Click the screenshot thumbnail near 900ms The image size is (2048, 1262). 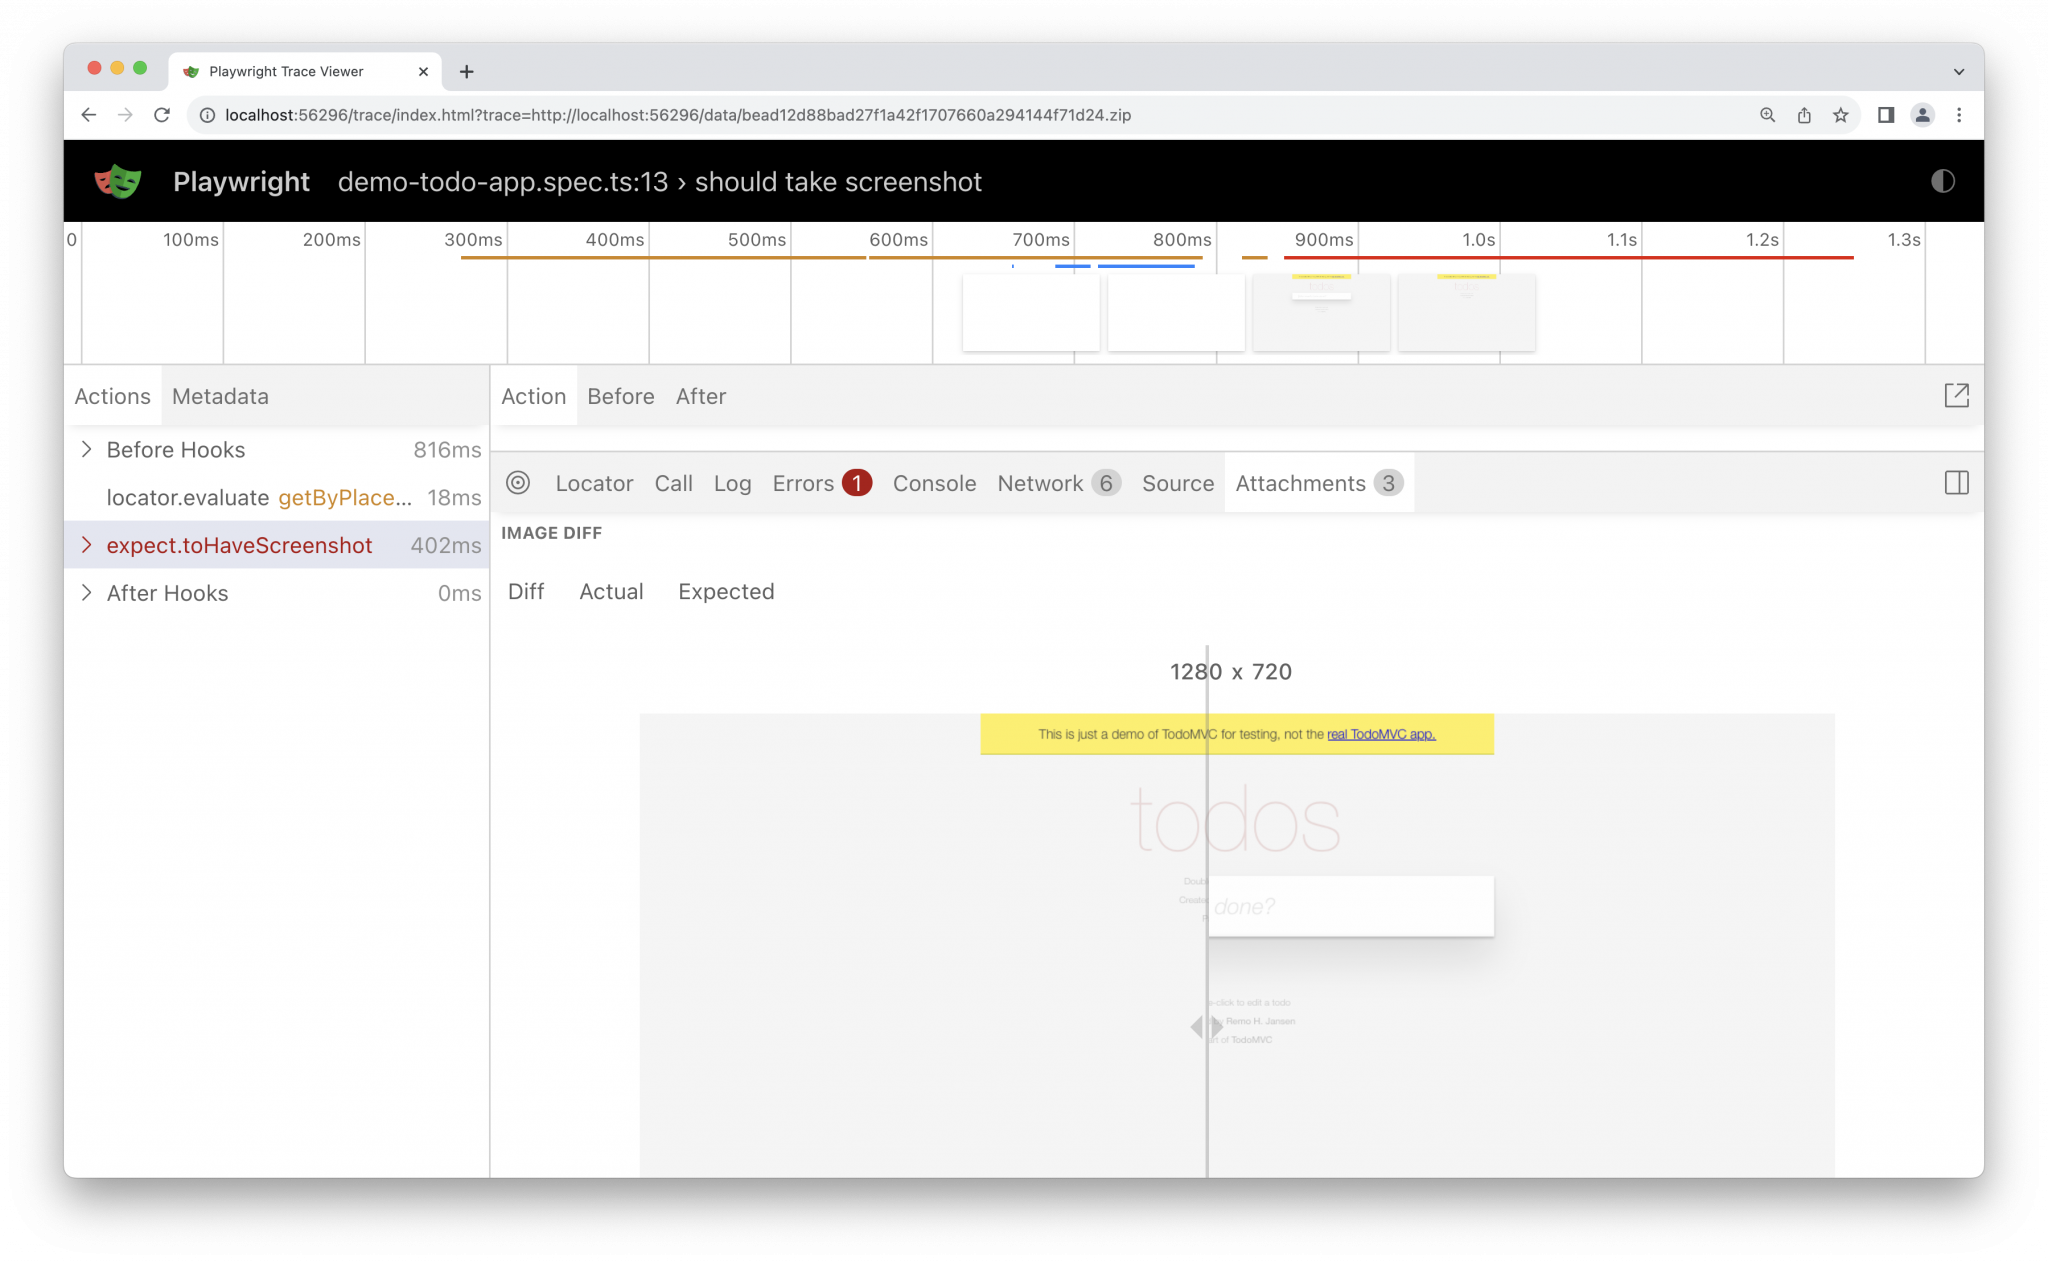tap(1320, 313)
